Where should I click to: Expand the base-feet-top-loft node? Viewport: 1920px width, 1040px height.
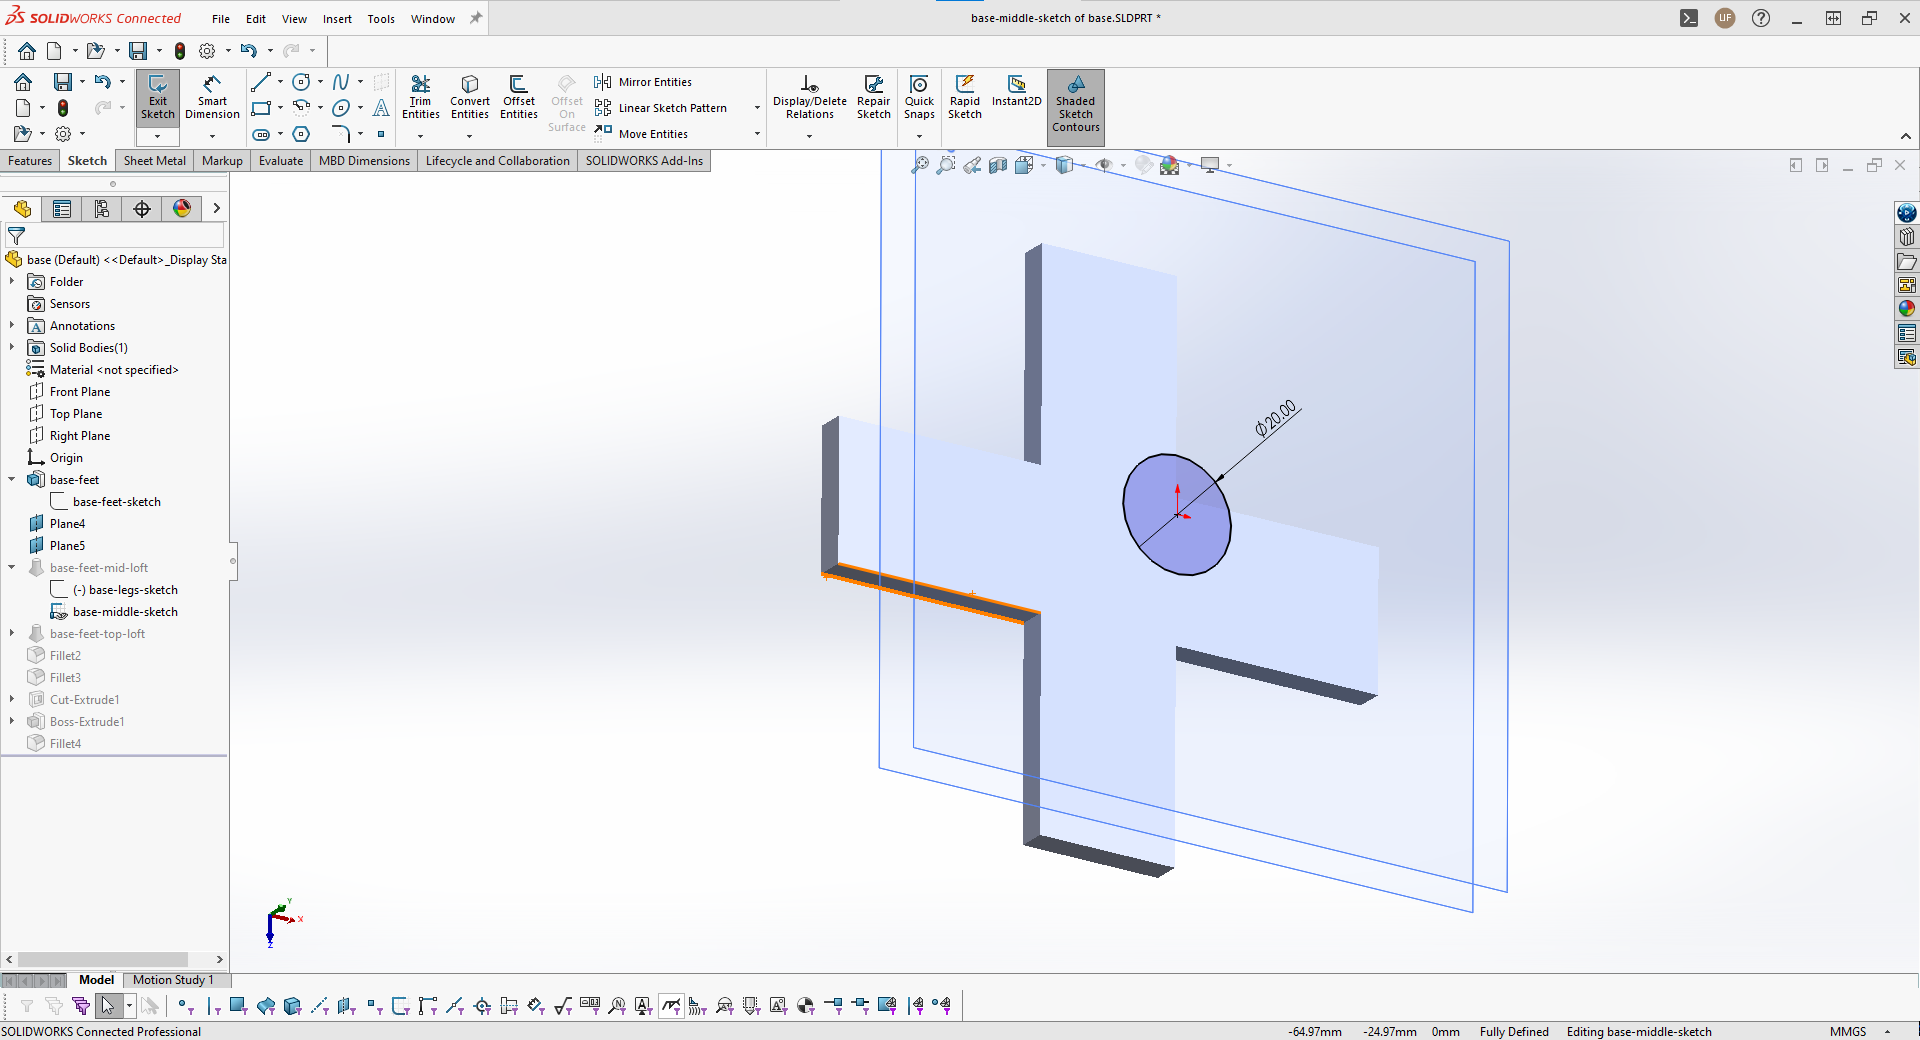[x=11, y=634]
